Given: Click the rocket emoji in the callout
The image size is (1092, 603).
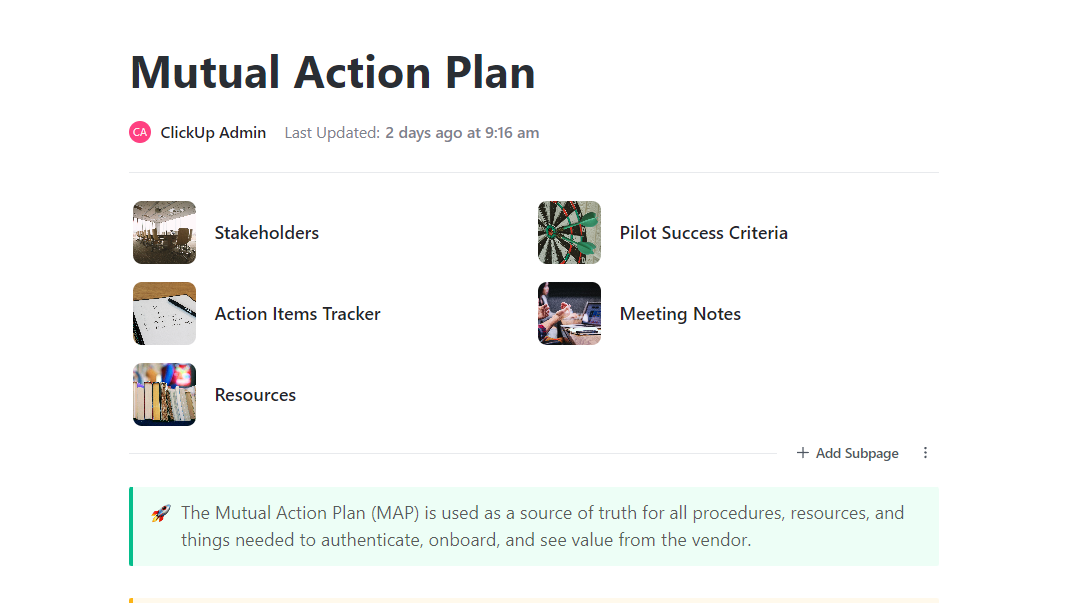Looking at the screenshot, I should (161, 512).
